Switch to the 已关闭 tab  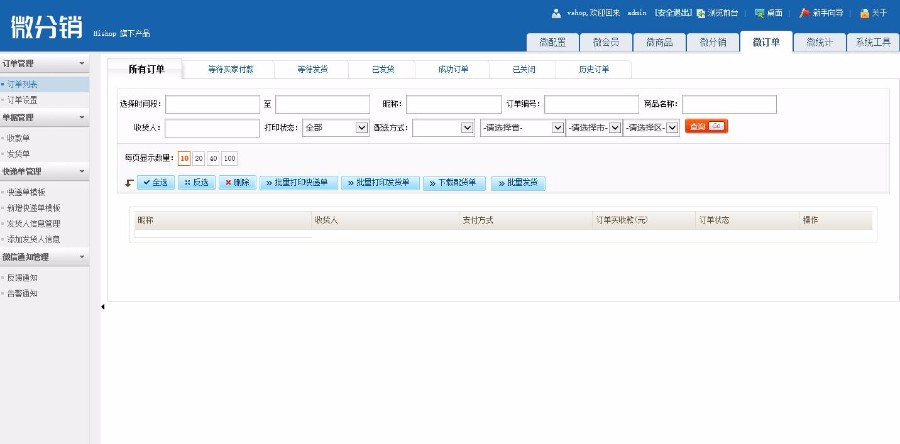coord(523,69)
